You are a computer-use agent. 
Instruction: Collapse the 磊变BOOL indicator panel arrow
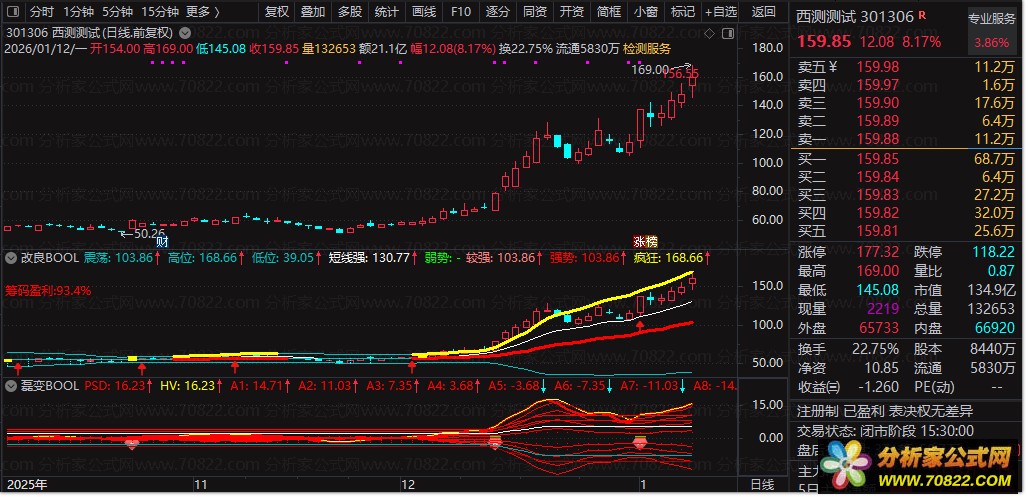pyautogui.click(x=10, y=386)
